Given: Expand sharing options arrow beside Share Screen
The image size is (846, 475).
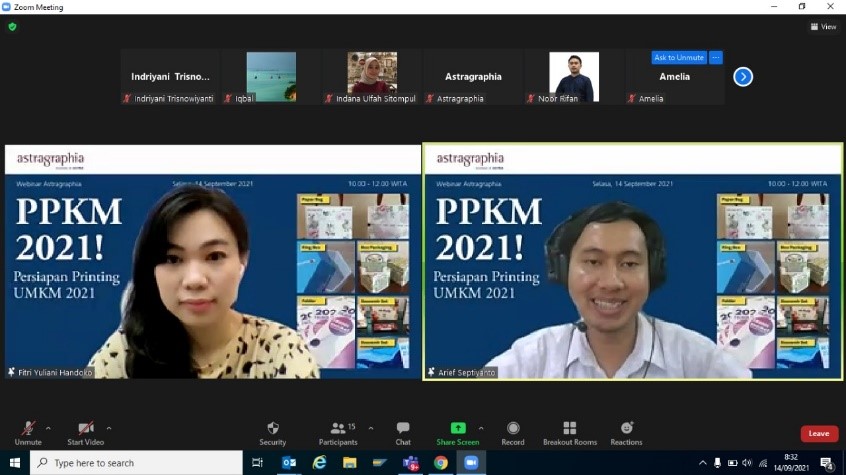Looking at the screenshot, I should tap(481, 429).
